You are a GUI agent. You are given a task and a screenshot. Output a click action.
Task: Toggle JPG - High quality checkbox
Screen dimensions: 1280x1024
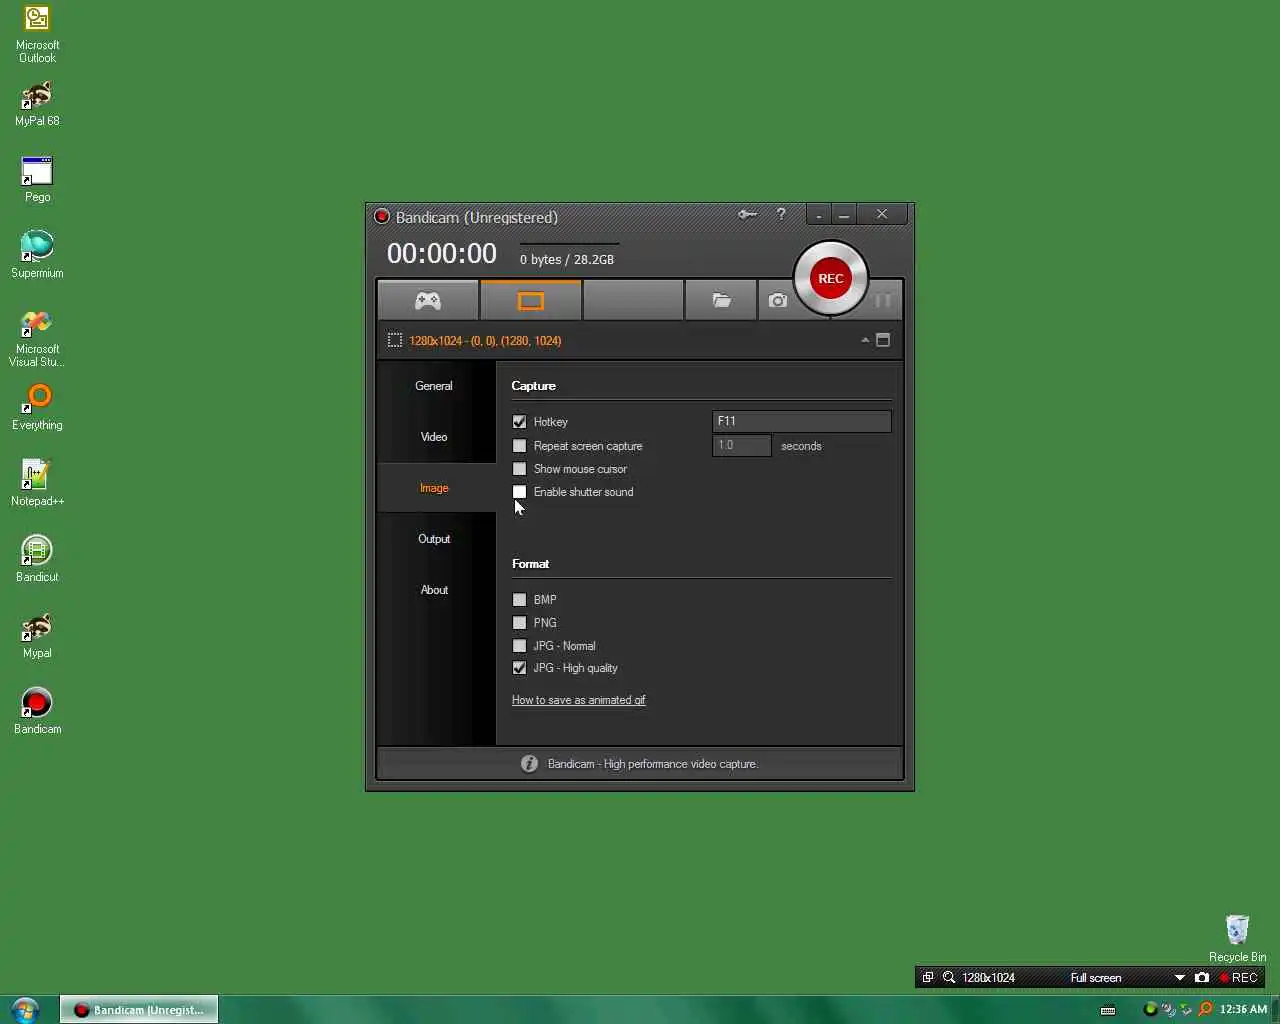519,668
